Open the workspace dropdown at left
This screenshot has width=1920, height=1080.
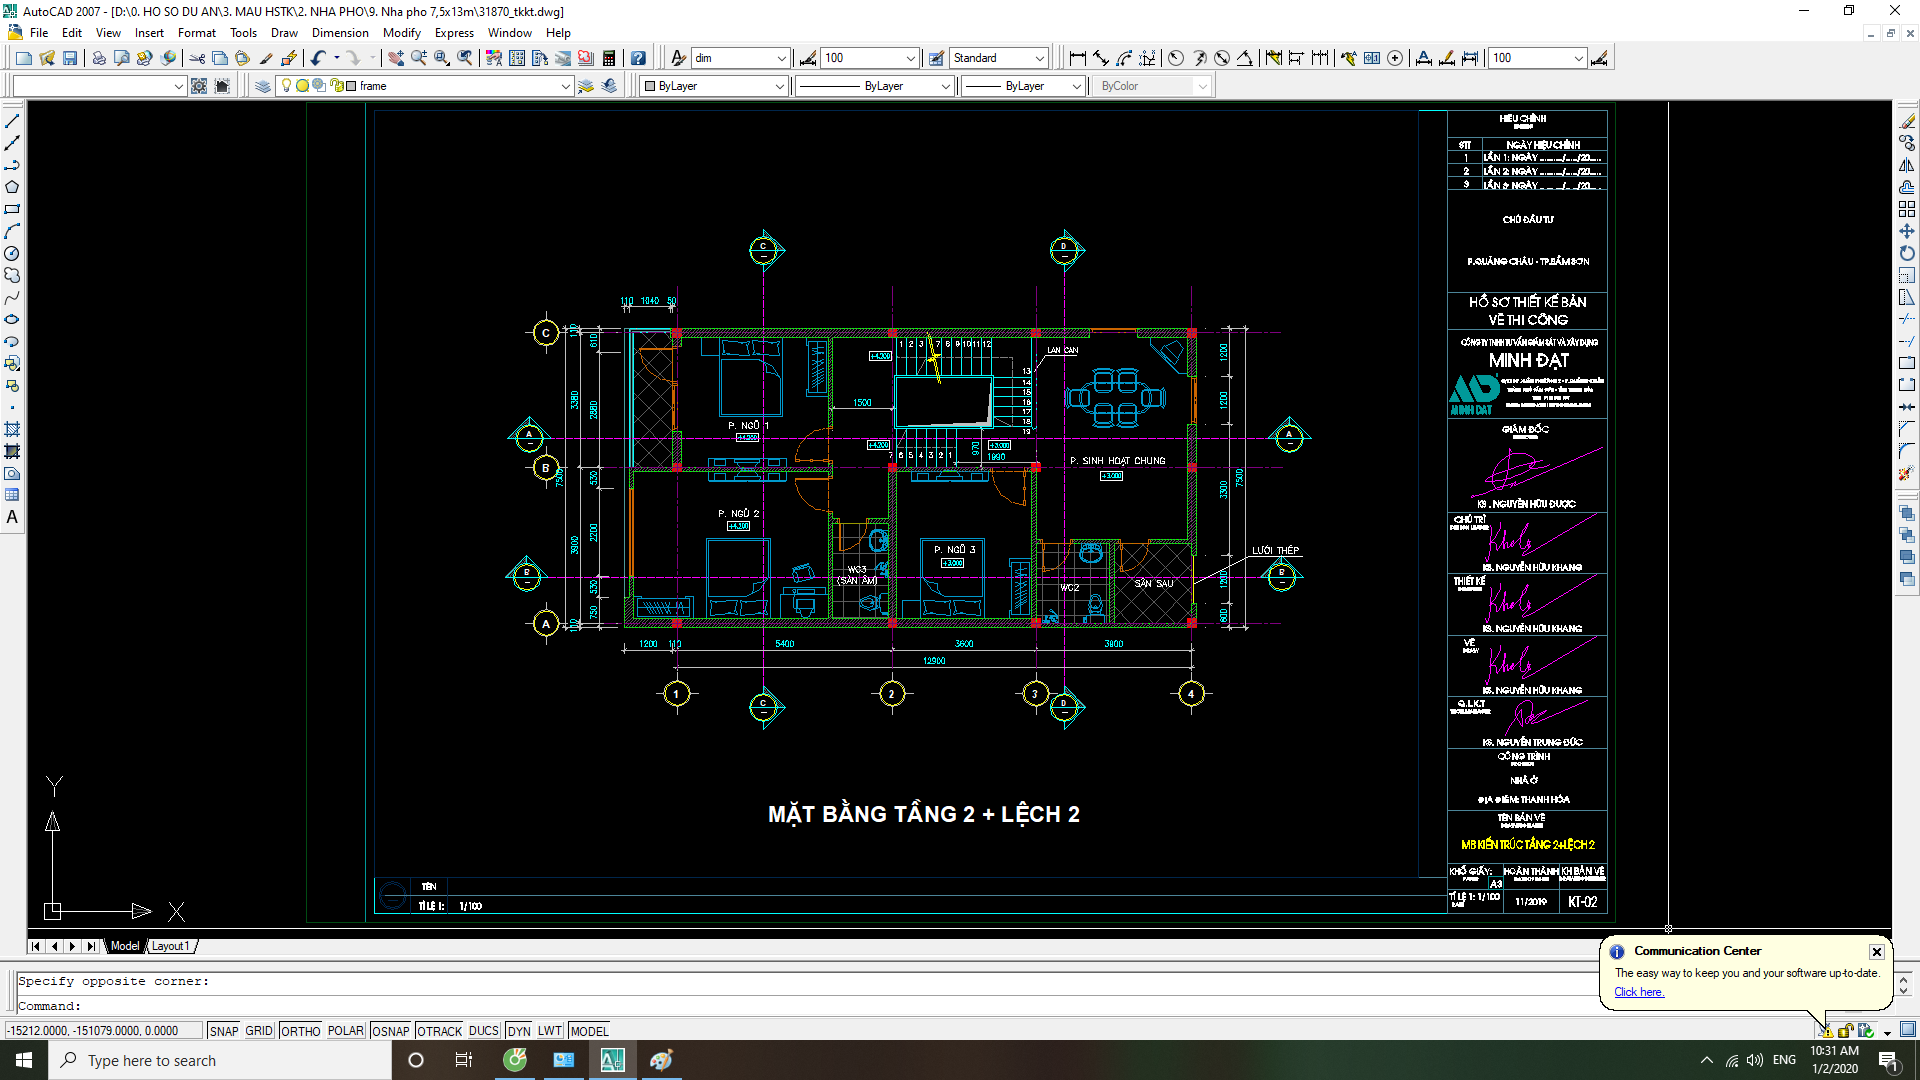pos(99,86)
